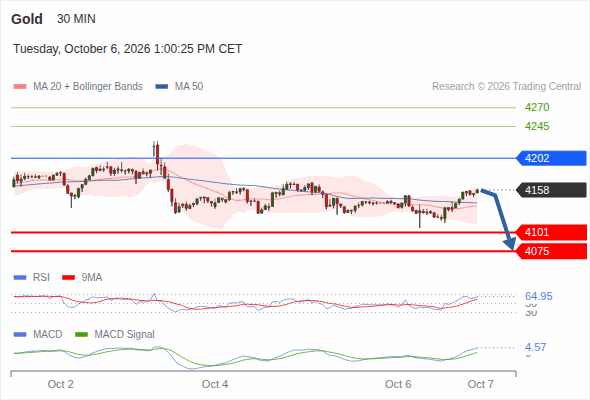The width and height of the screenshot is (590, 400).
Task: Click the 4245 resistance level label
Action: coord(537,126)
